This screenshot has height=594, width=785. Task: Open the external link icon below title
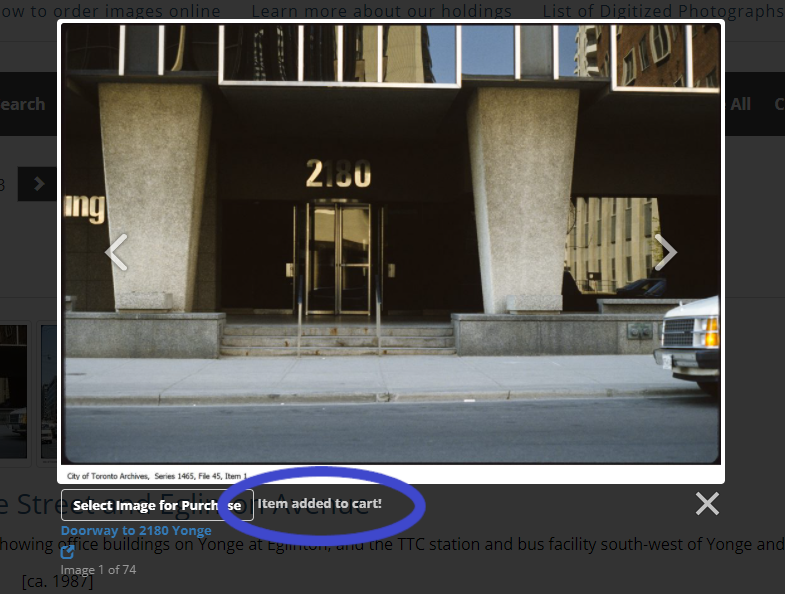[67, 552]
